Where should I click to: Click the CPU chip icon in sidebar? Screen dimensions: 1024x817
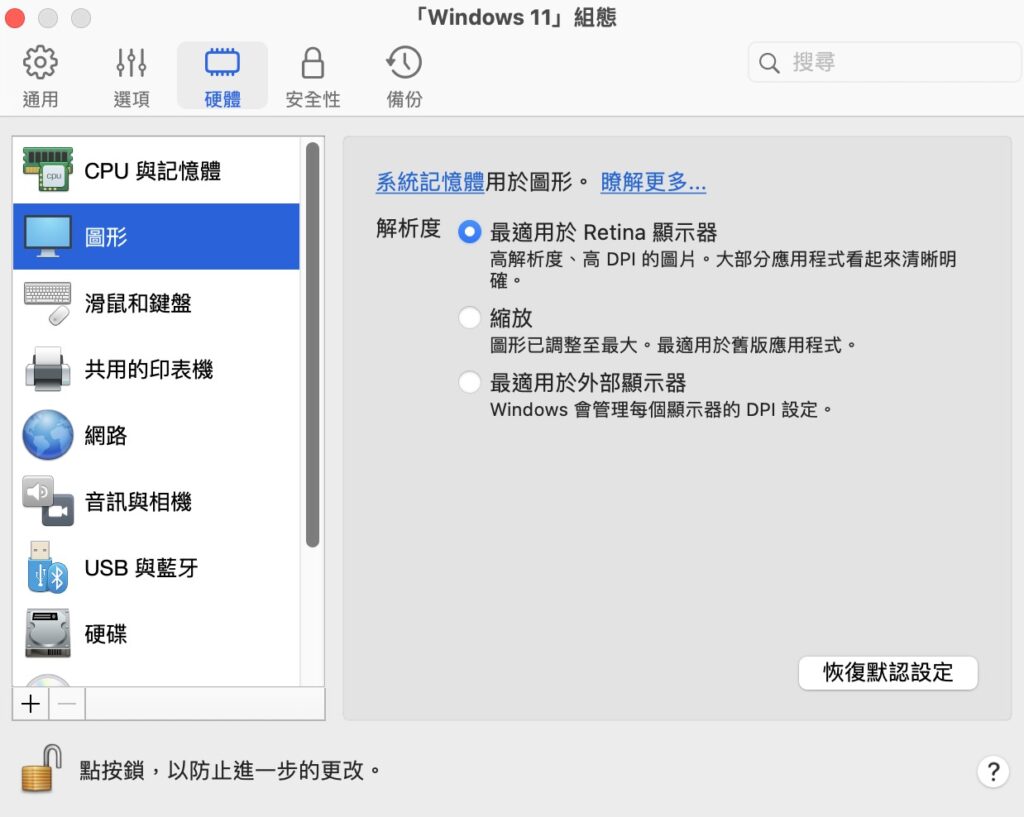(x=48, y=170)
